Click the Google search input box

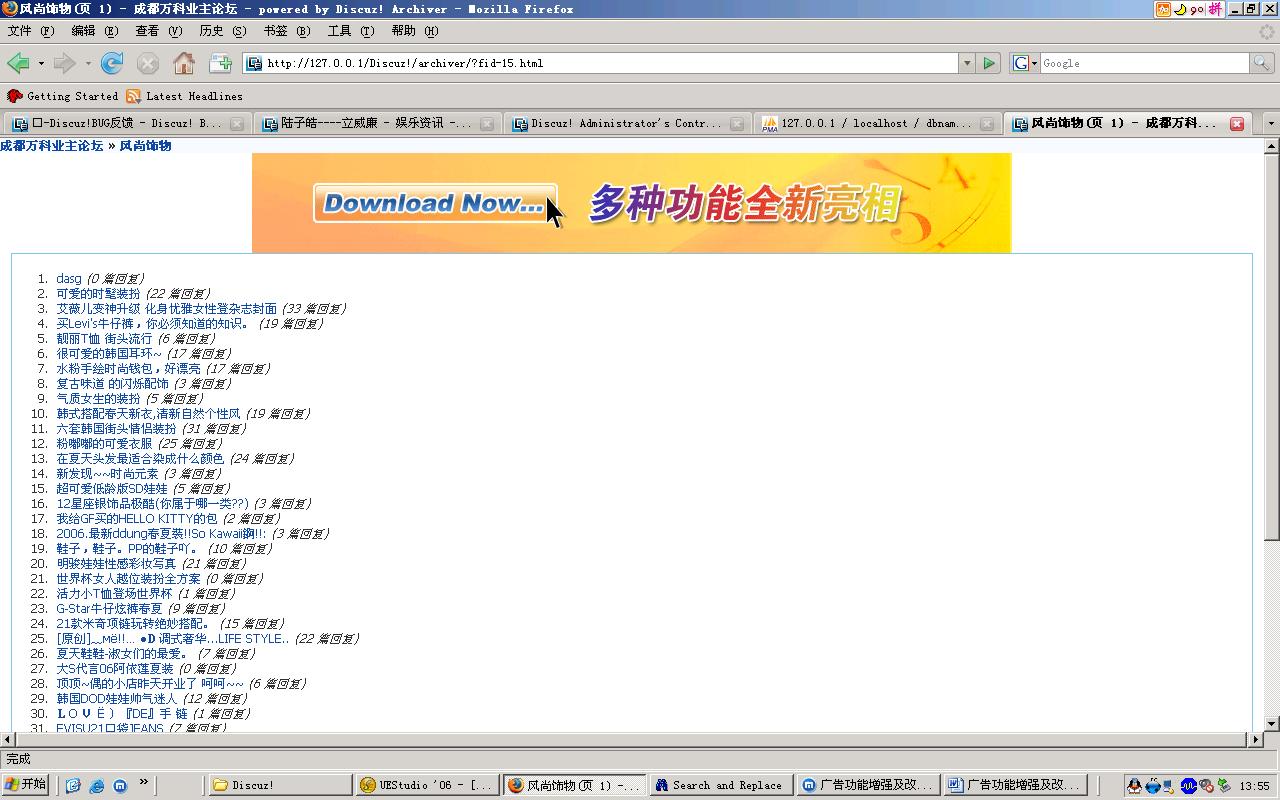1145,63
